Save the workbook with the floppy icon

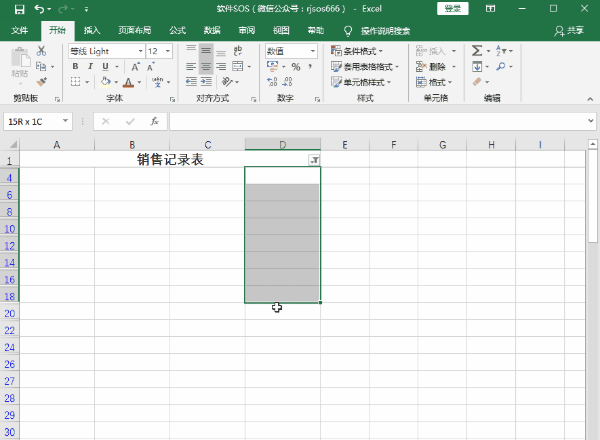[x=19, y=9]
